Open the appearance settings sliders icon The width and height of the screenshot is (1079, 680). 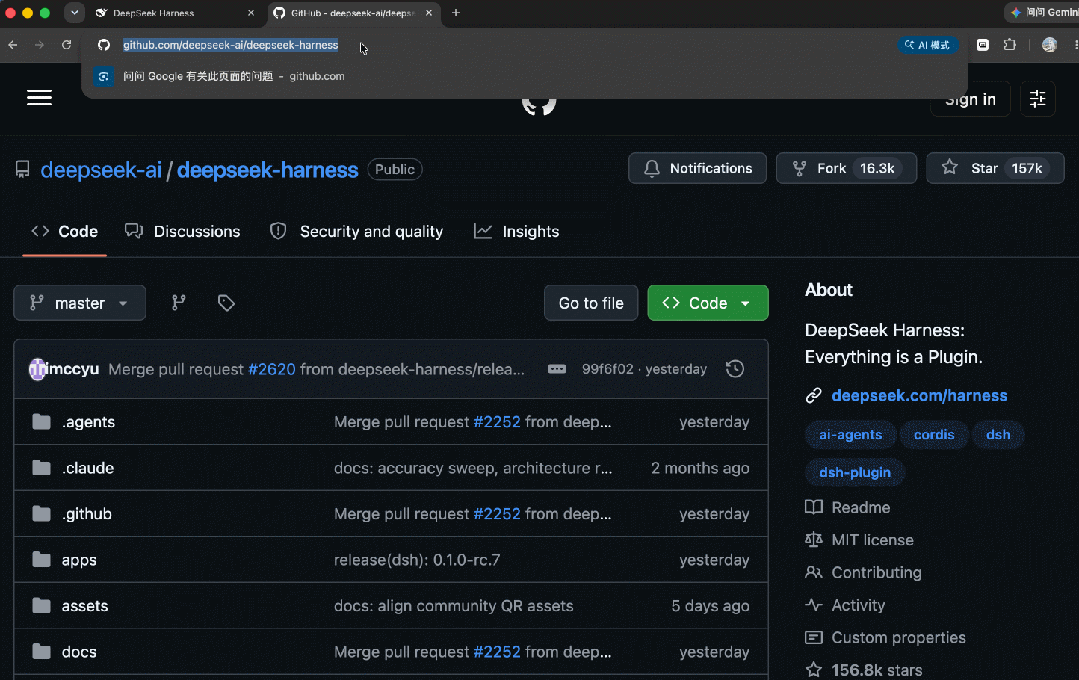[x=1038, y=98]
